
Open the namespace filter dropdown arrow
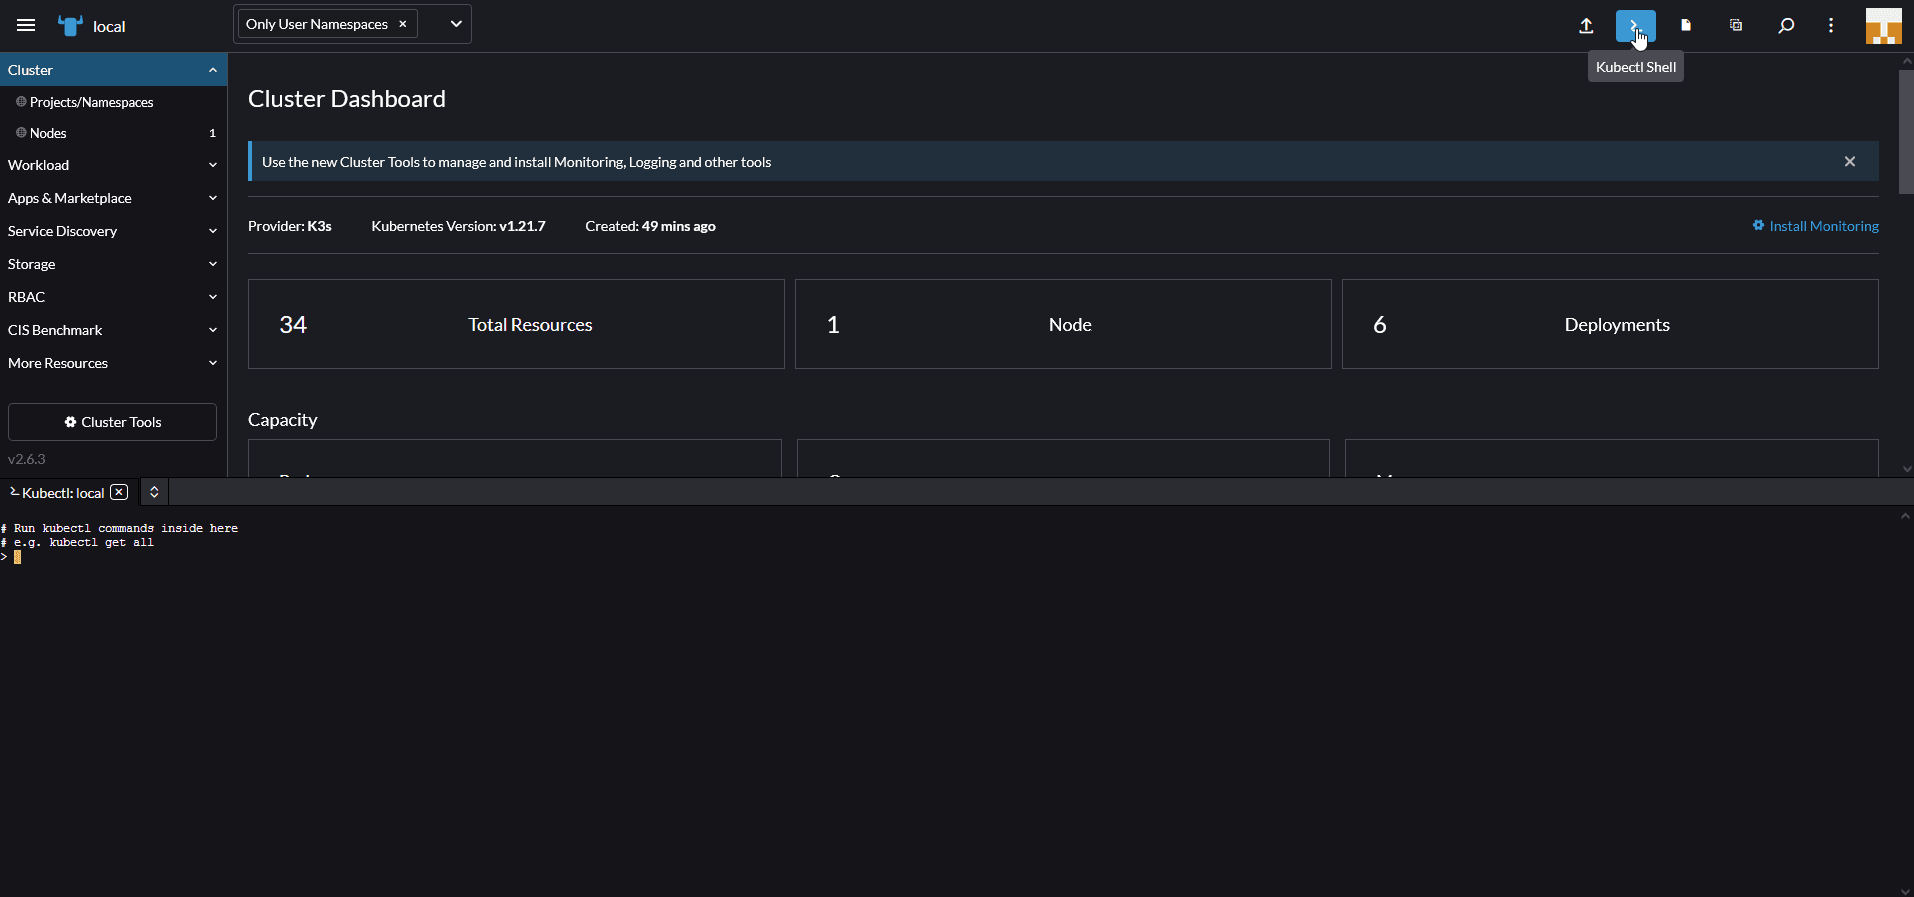coord(456,24)
